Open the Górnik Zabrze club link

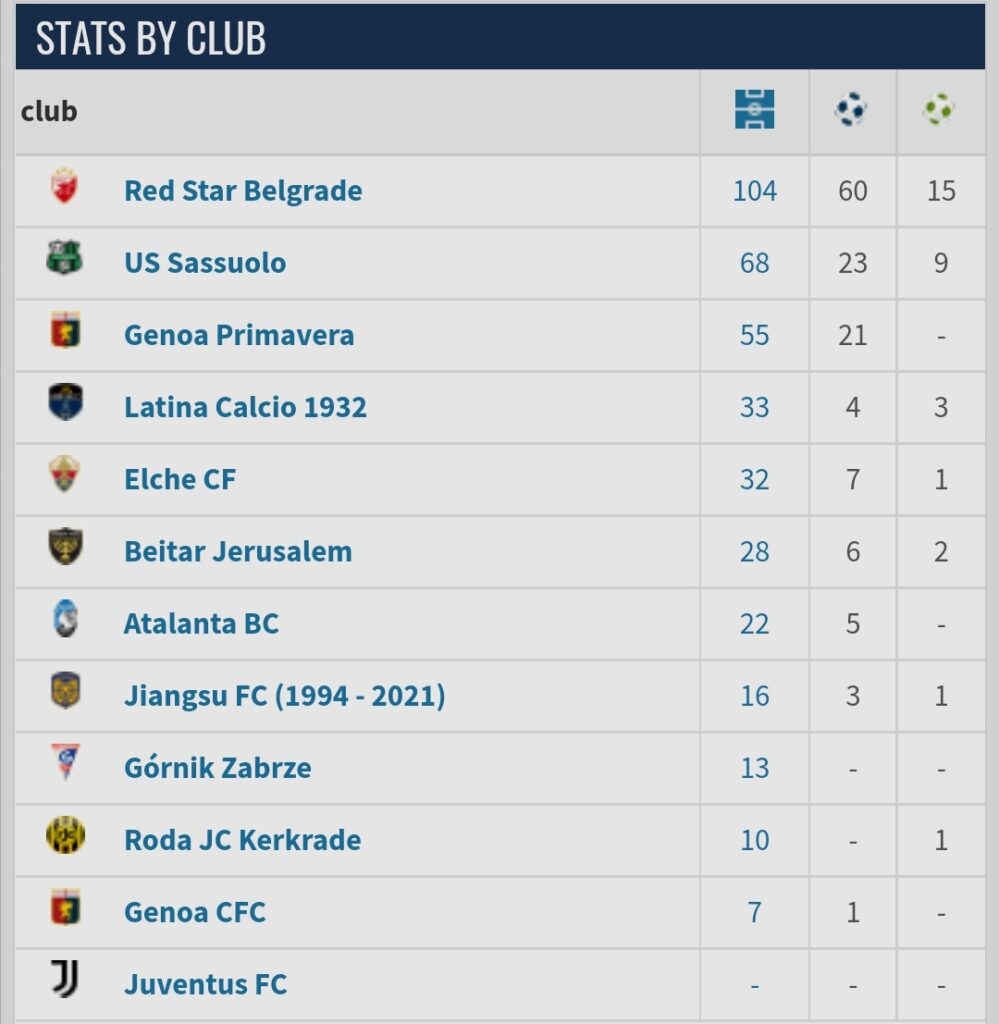217,768
